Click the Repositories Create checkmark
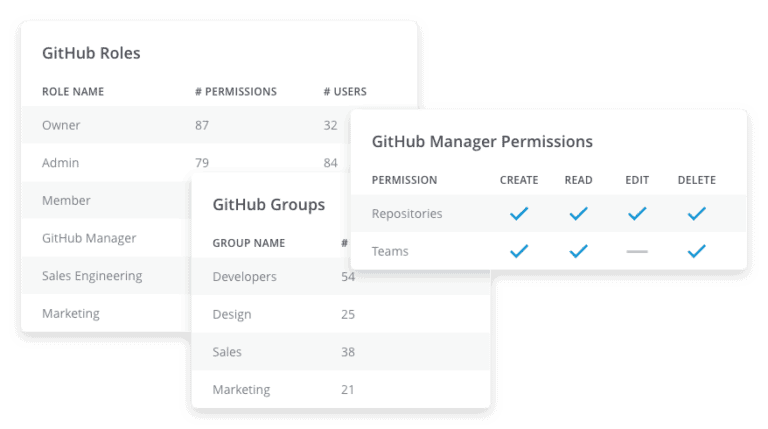This screenshot has width=768, height=429. coord(519,214)
